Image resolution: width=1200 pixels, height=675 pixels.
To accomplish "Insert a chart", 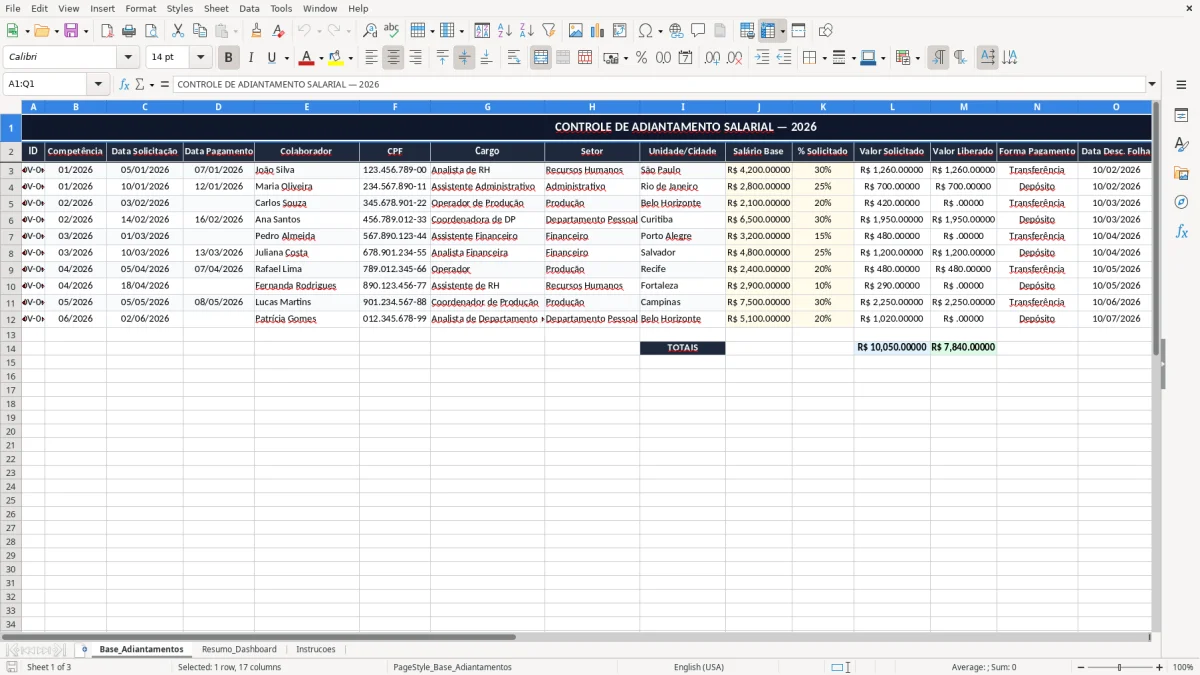I will tap(598, 31).
